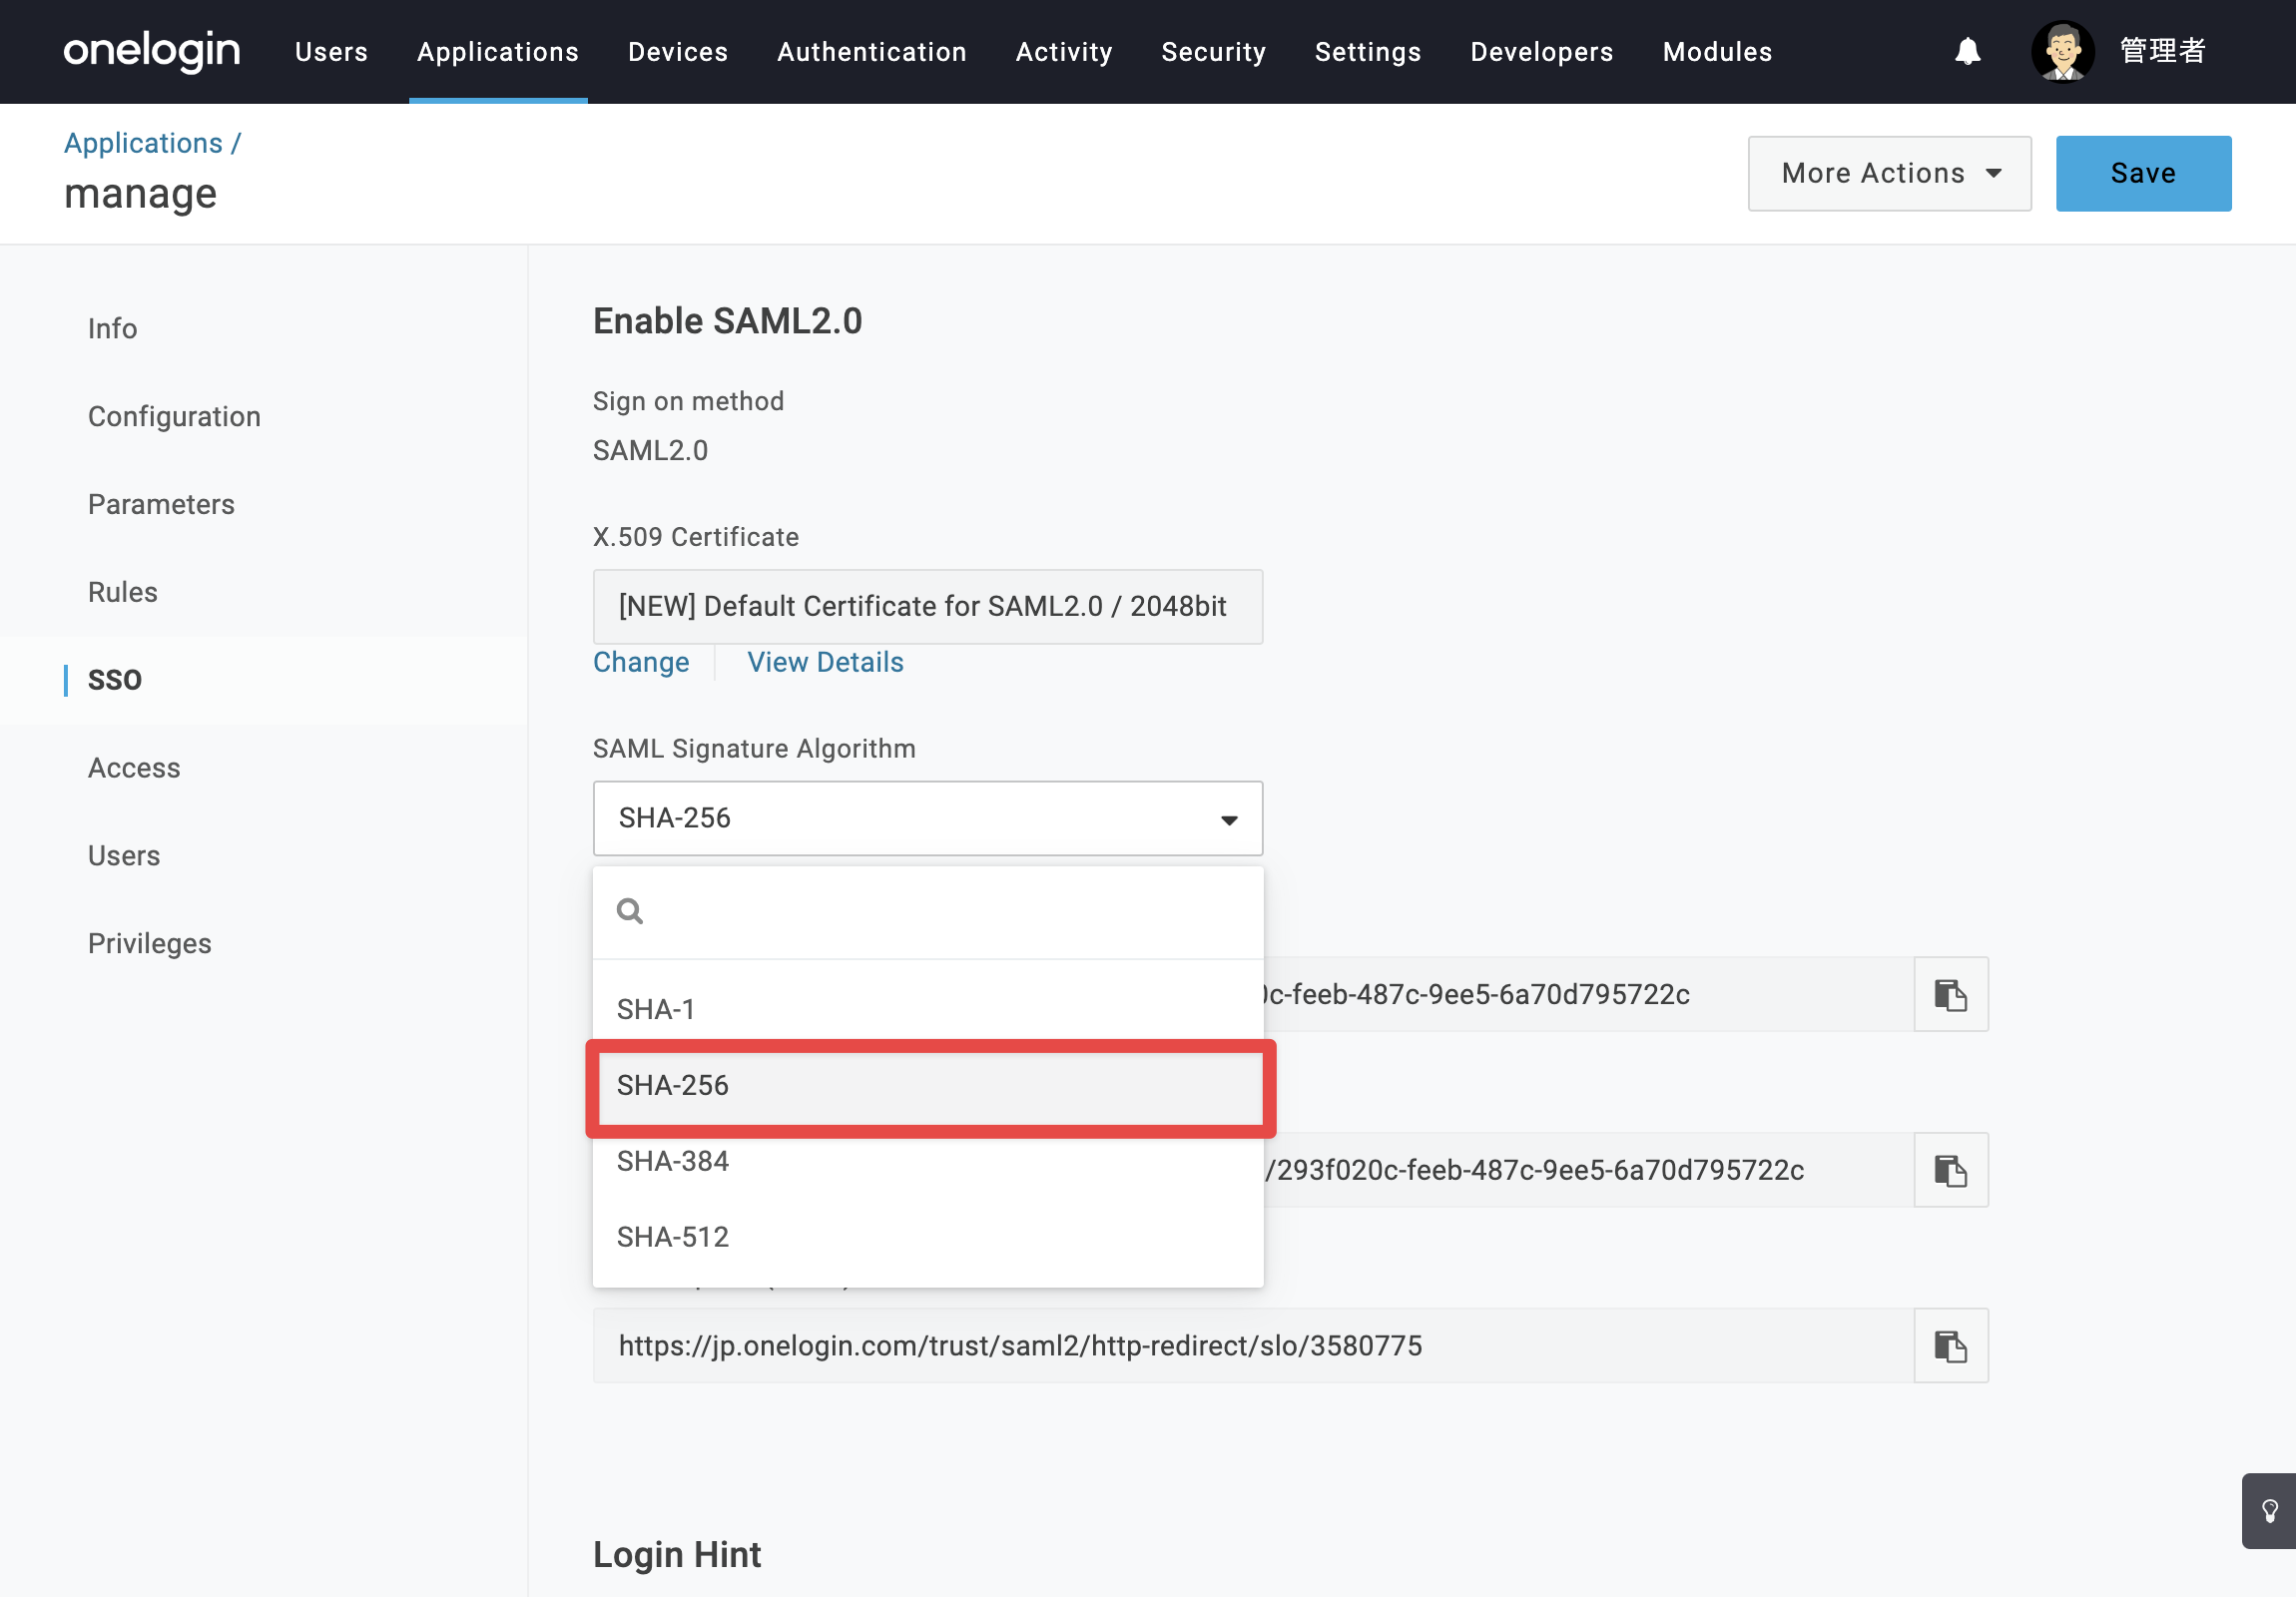Choose SHA-1 from the algorithm list
Screen dimensions: 2296x1597
click(x=928, y=1009)
